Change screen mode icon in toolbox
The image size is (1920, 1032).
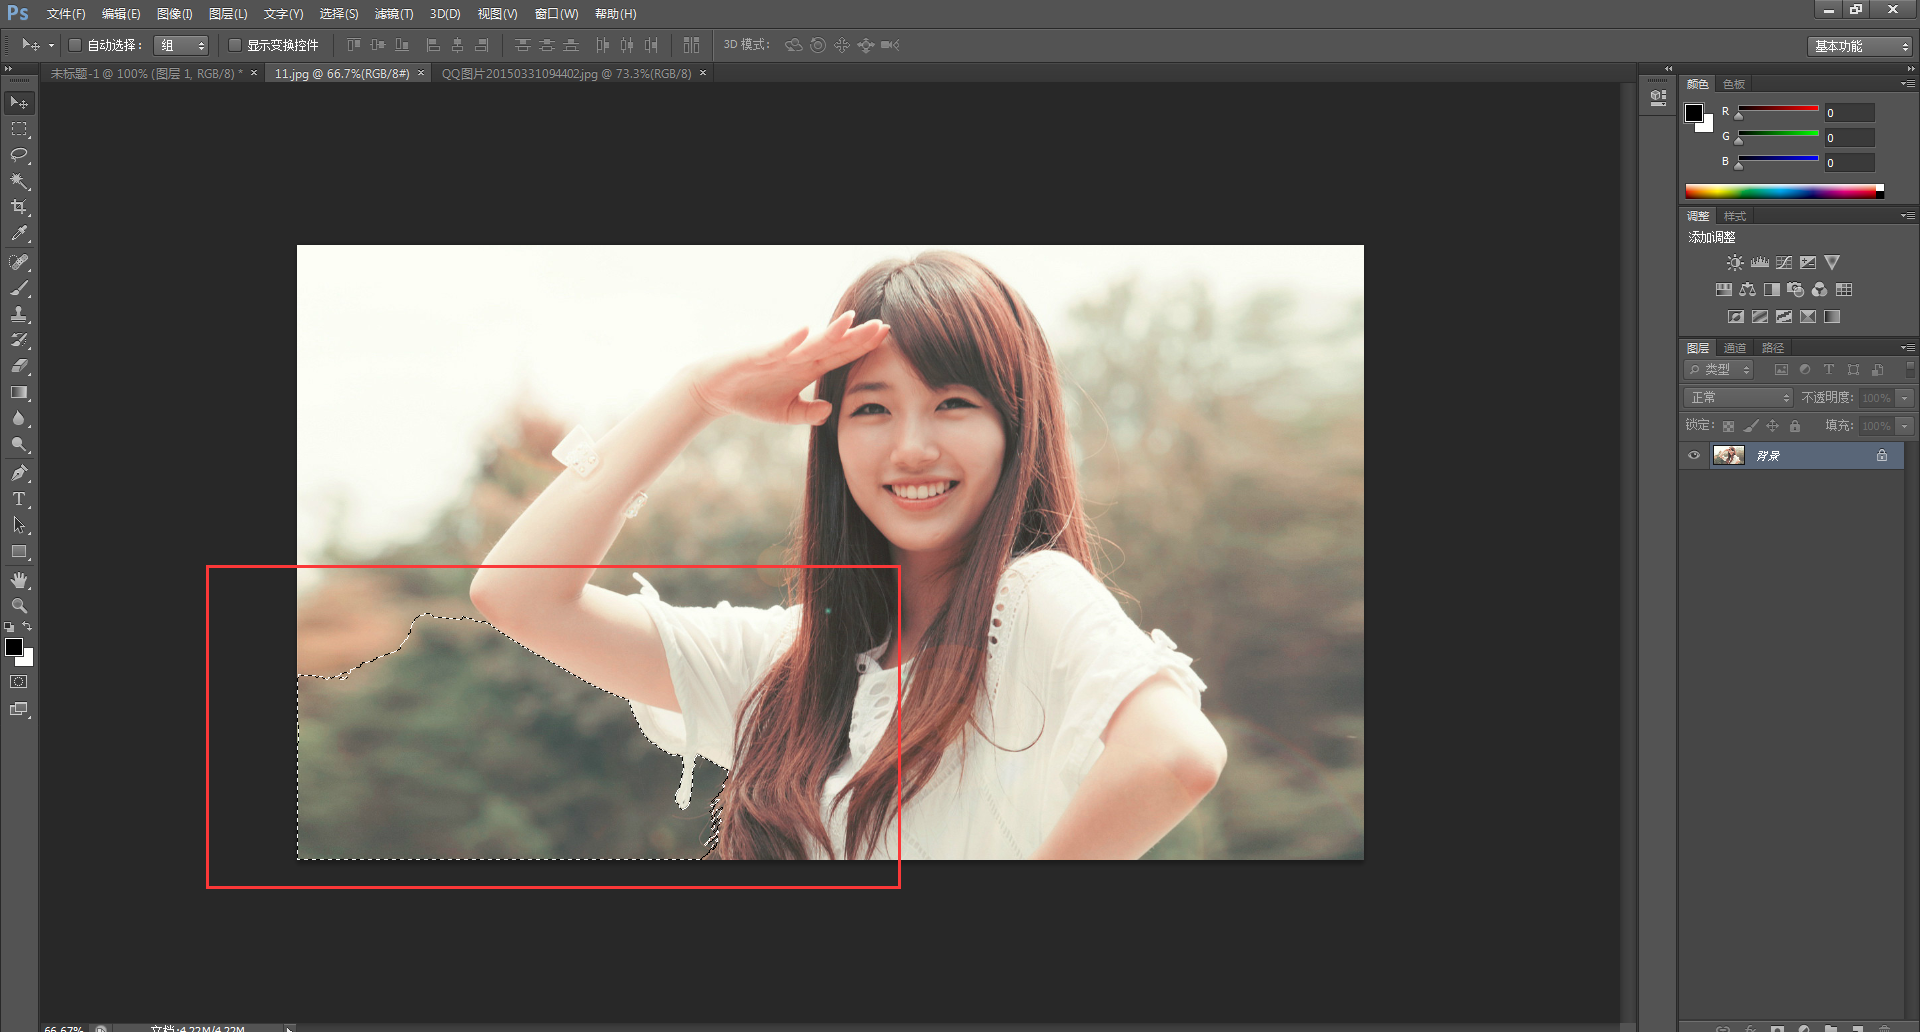click(19, 709)
